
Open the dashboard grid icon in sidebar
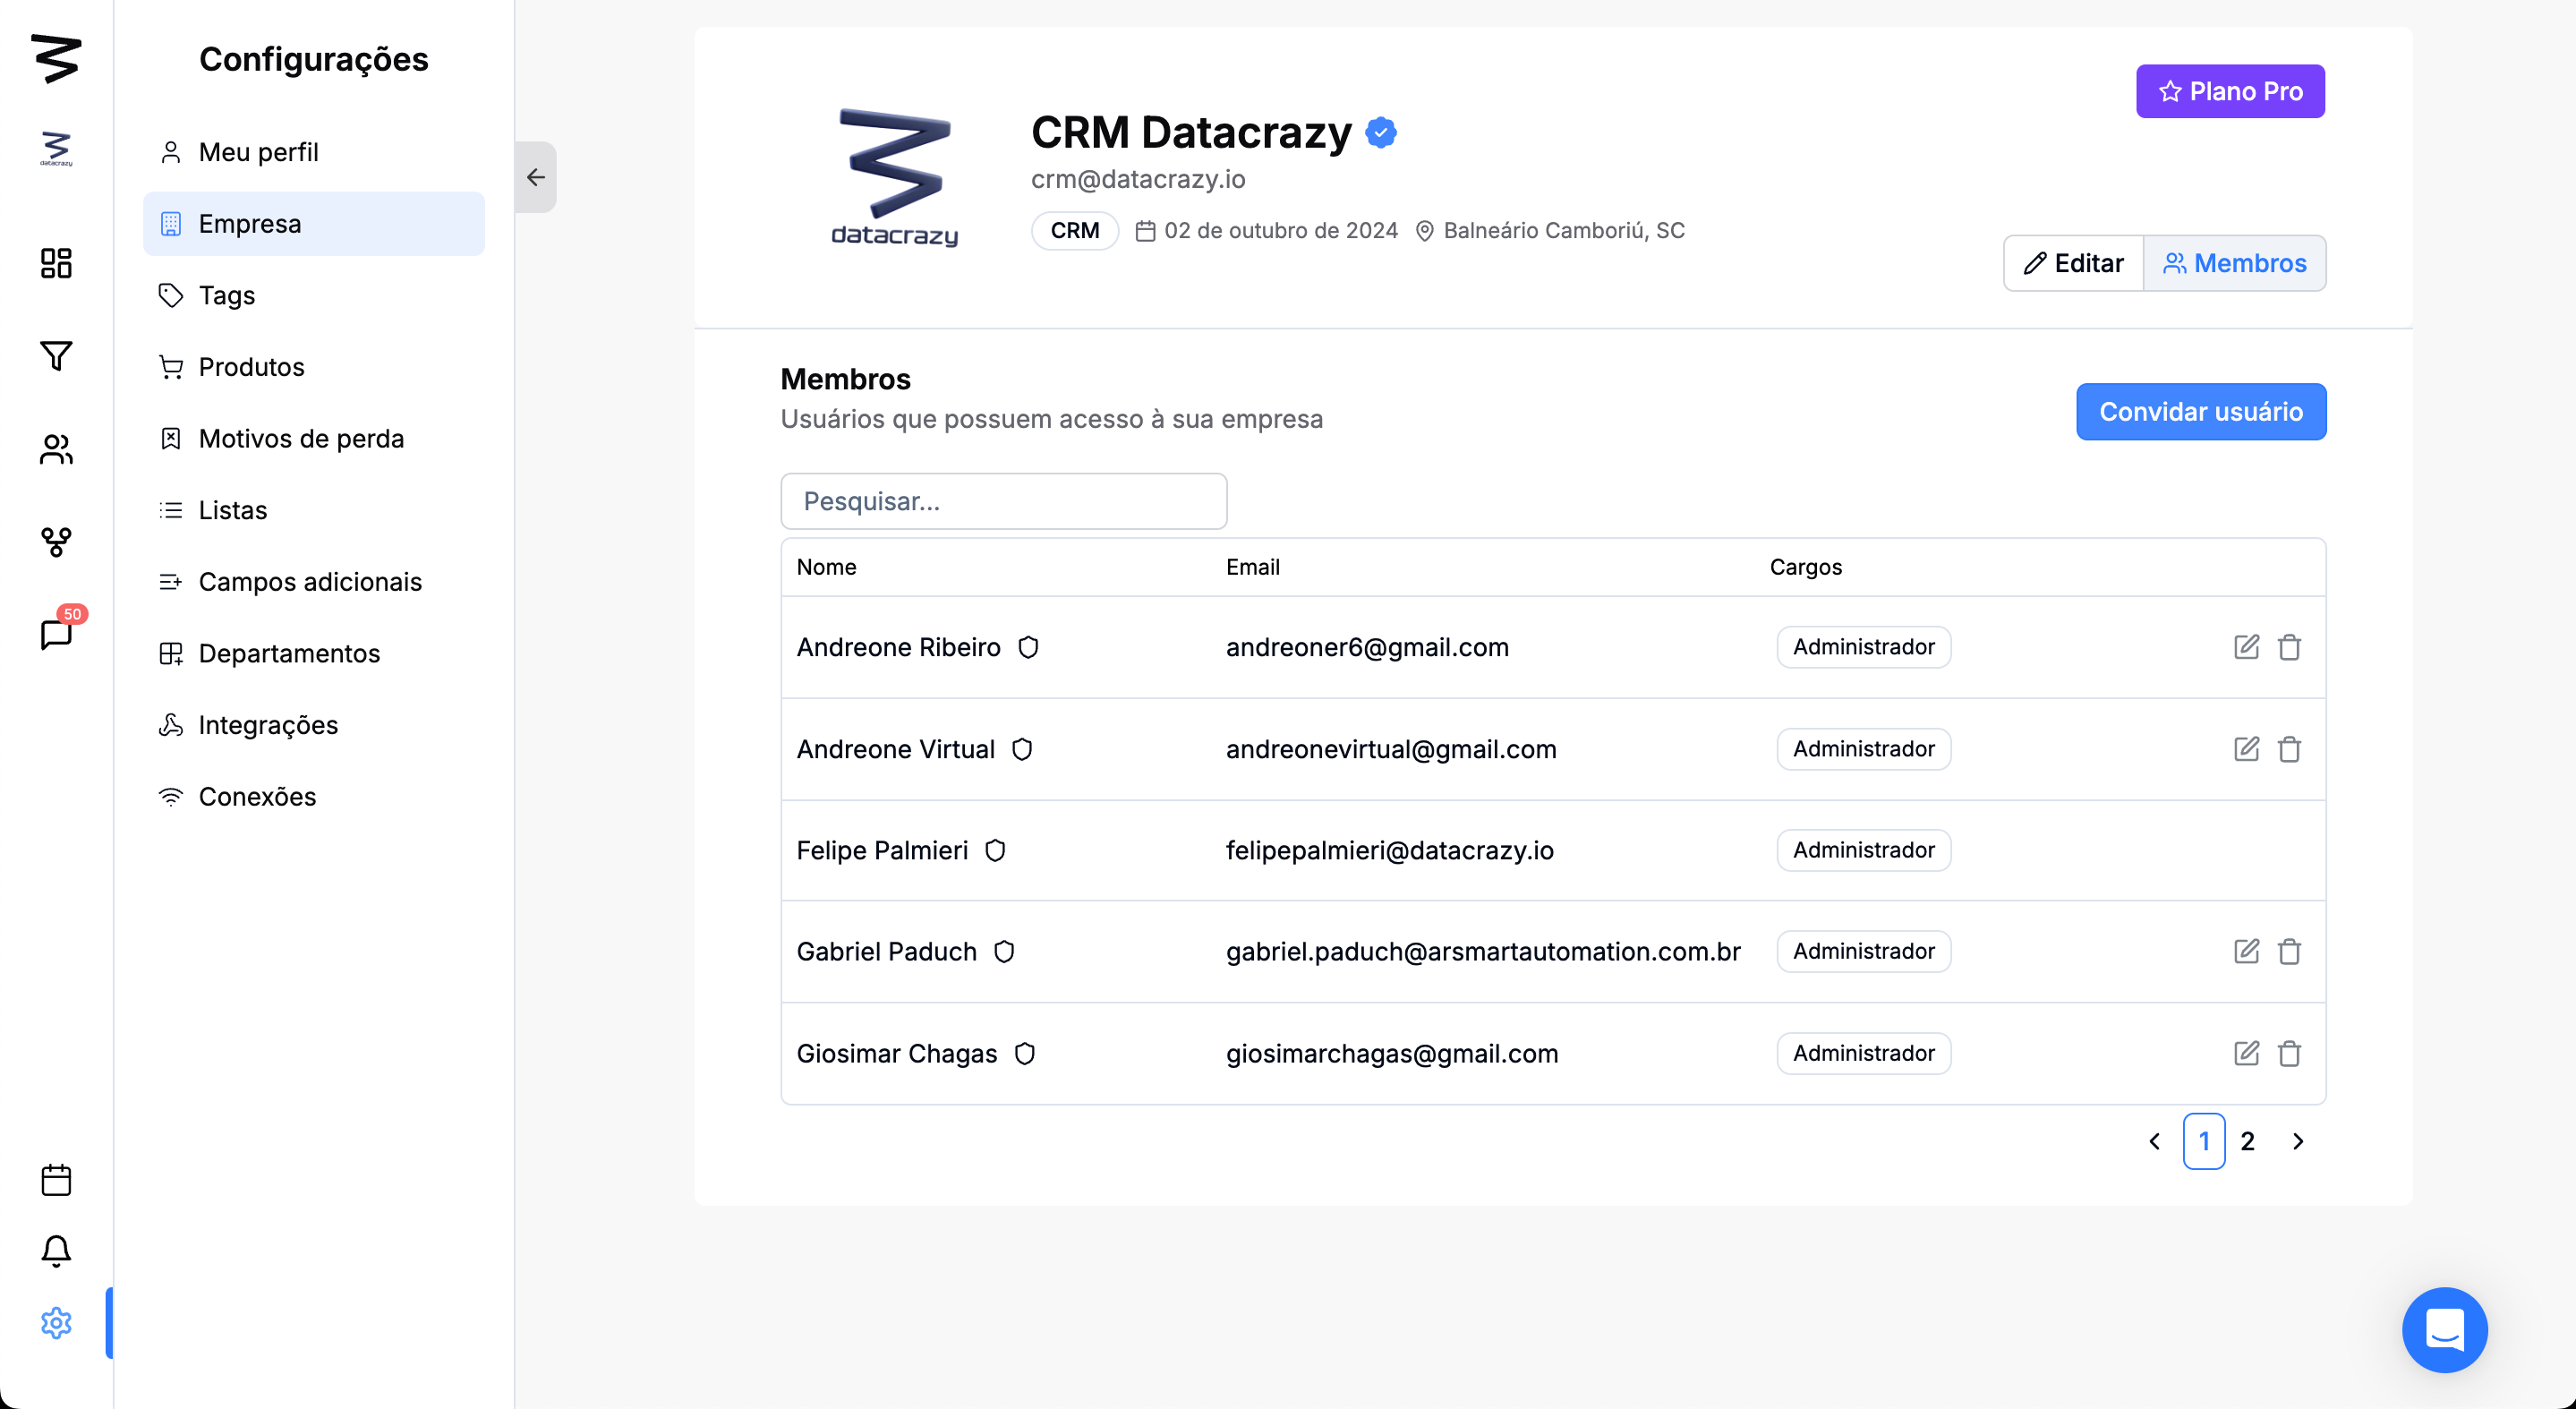coord(56,263)
